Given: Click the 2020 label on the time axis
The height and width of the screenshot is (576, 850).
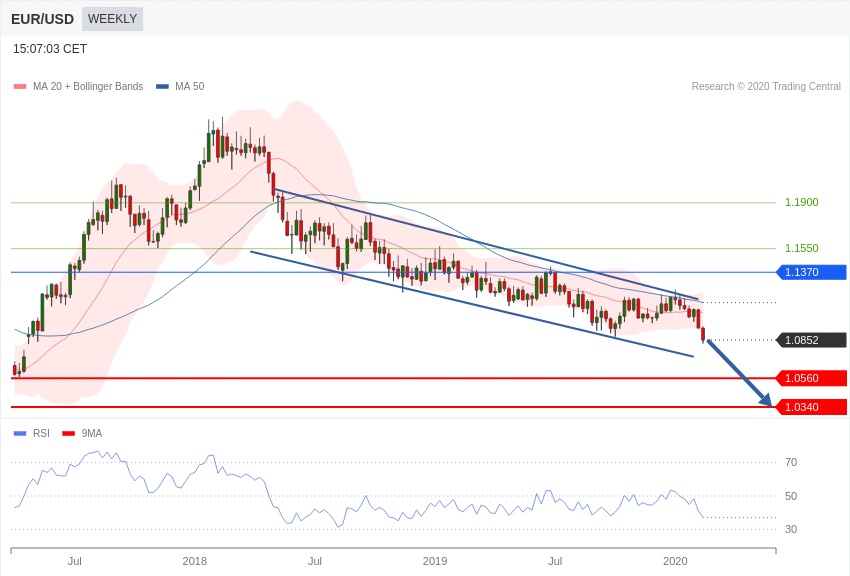Looking at the screenshot, I should [675, 561].
